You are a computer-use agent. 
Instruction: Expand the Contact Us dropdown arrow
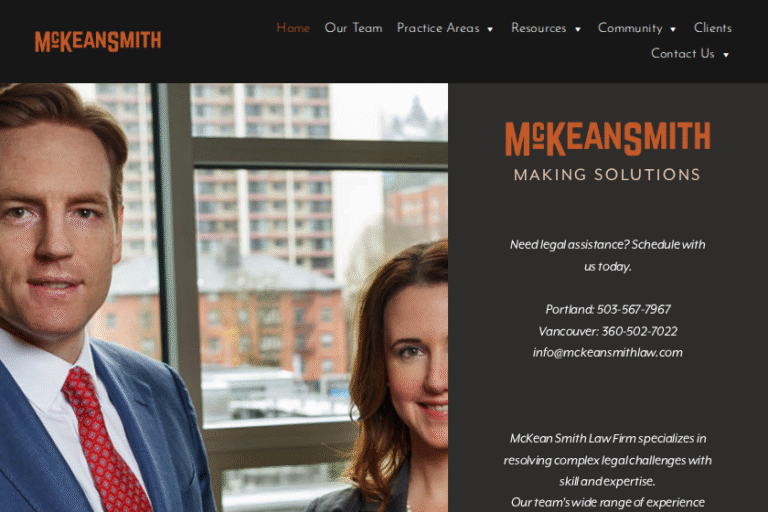(x=726, y=55)
